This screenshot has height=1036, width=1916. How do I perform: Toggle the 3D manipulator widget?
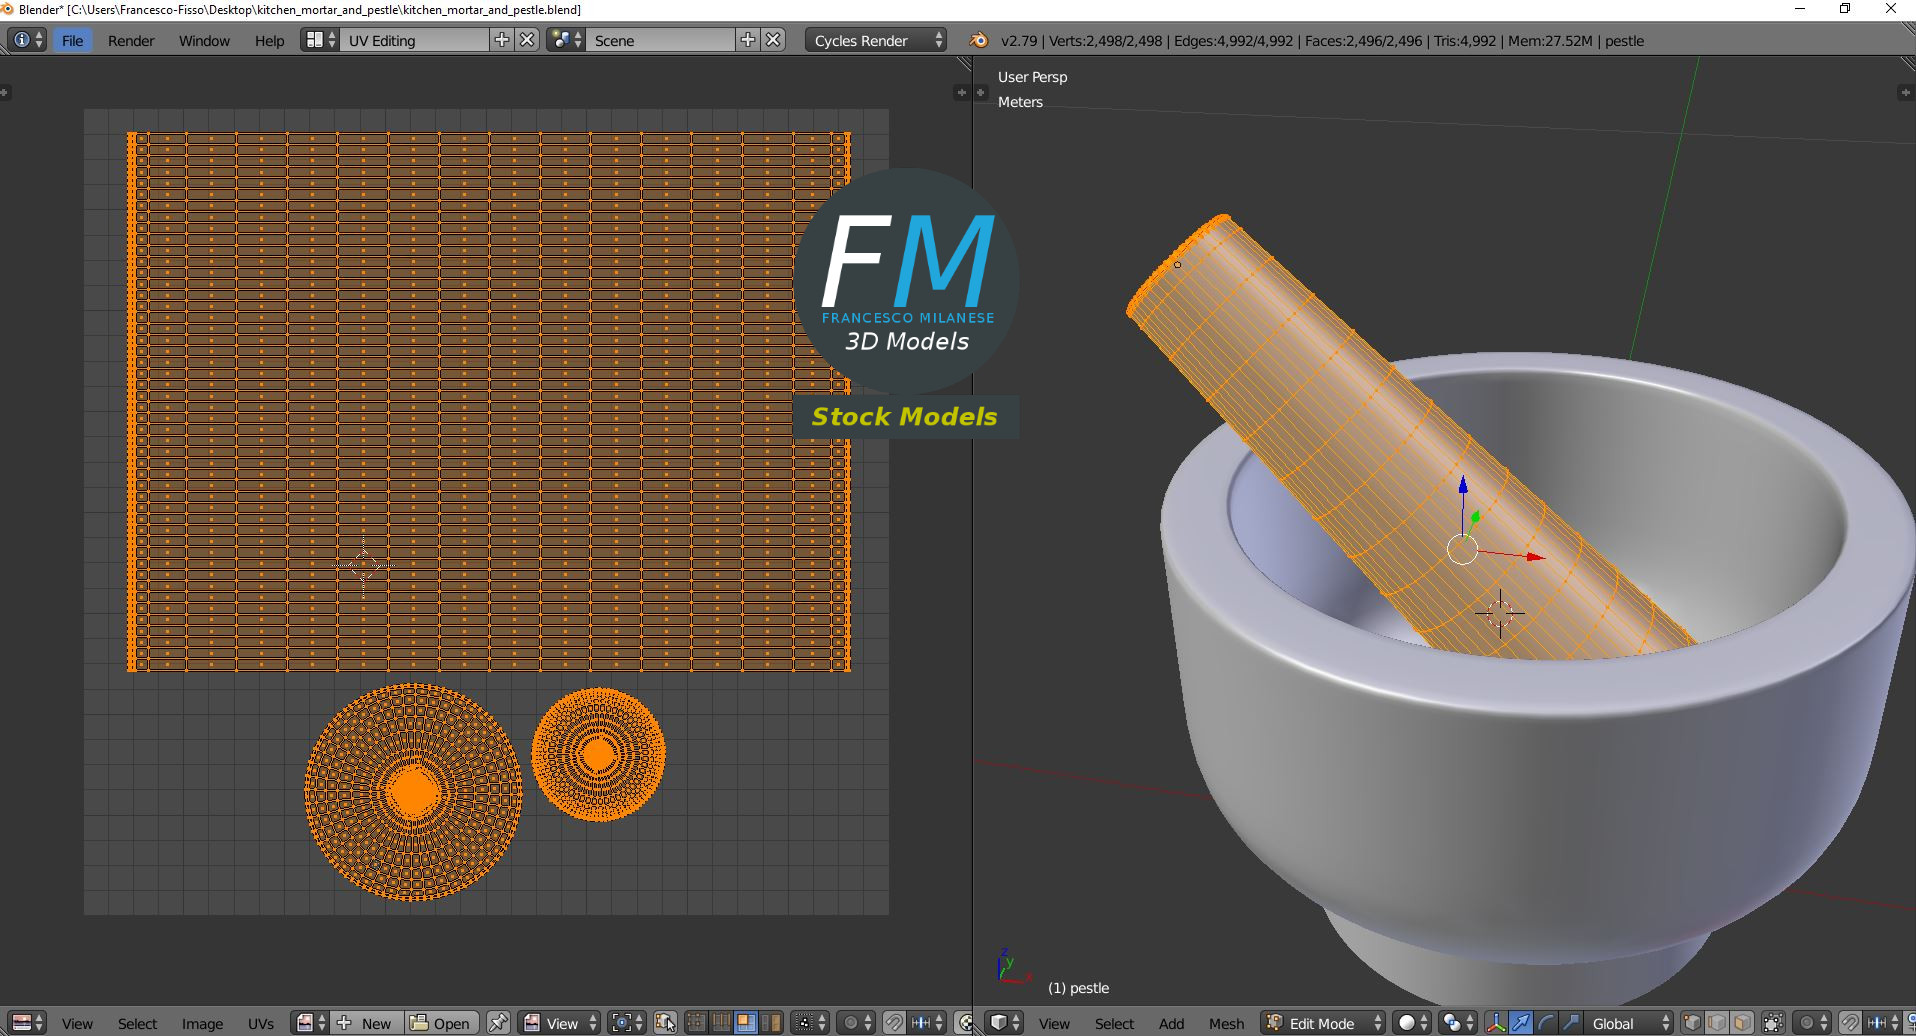[1496, 1023]
